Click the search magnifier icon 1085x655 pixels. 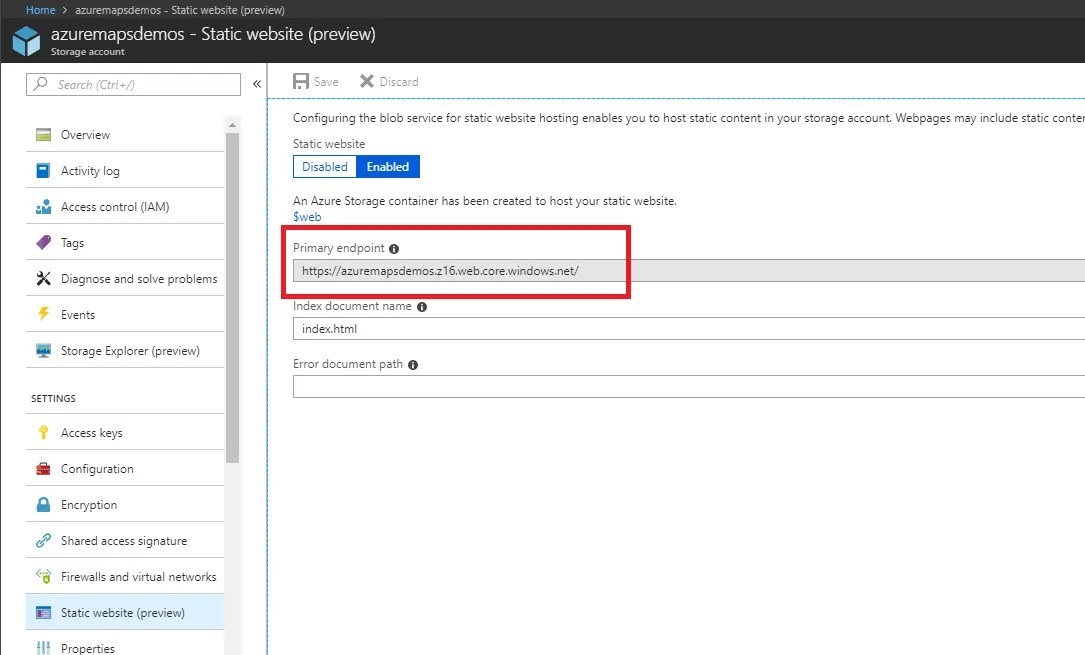click(x=40, y=84)
